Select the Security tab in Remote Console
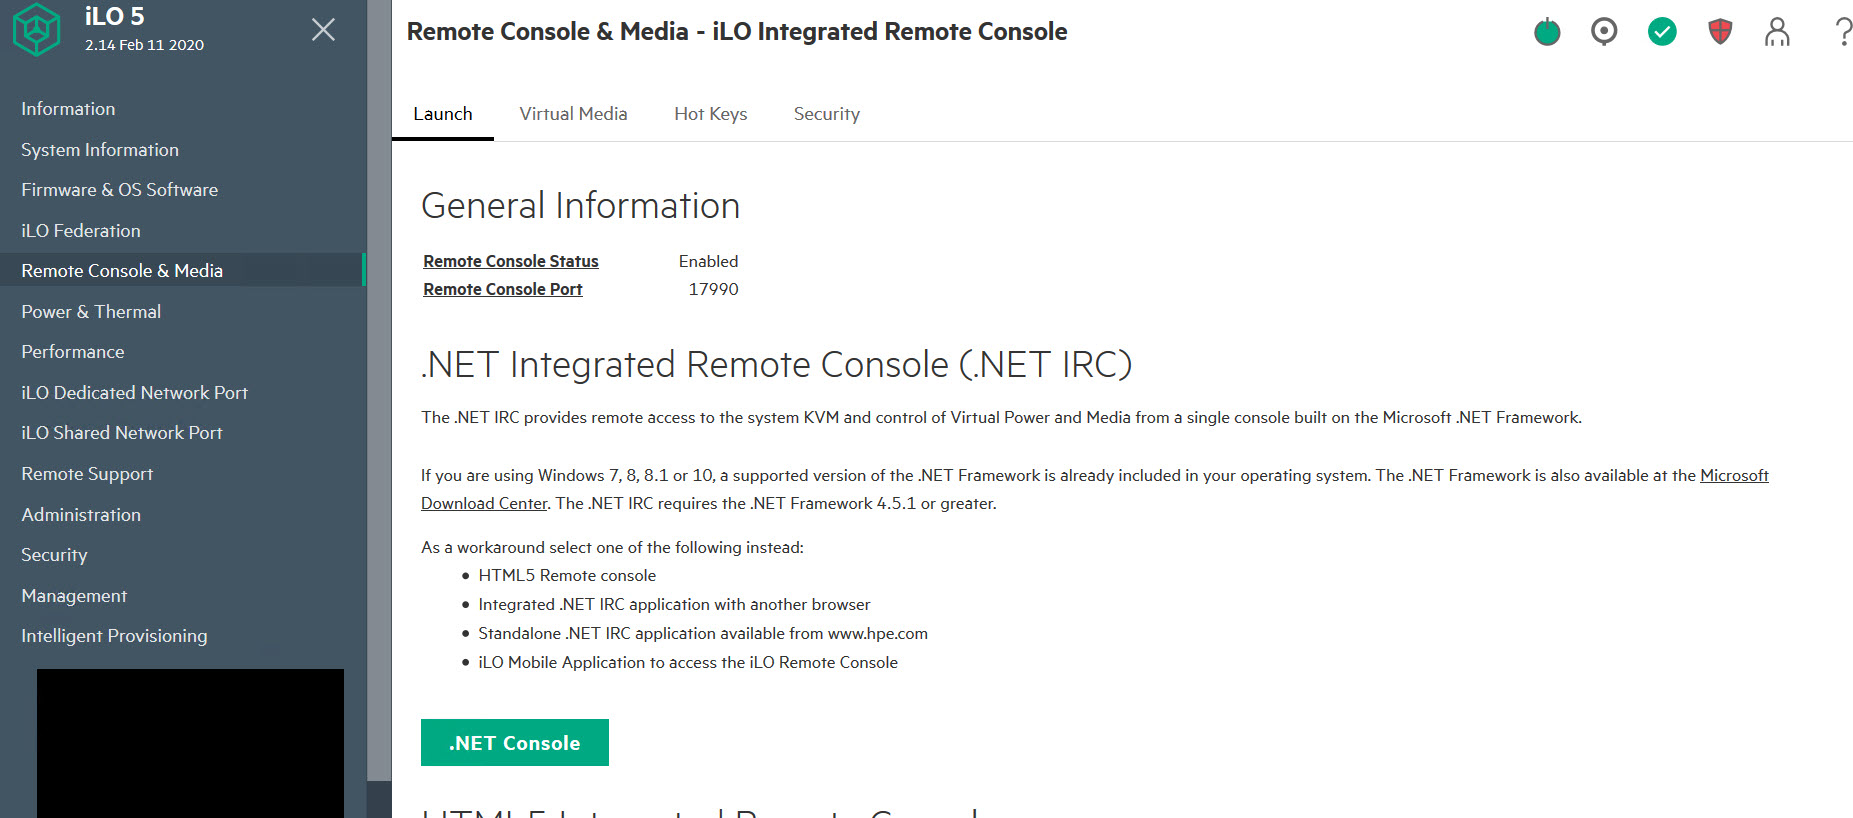The height and width of the screenshot is (818, 1853). point(826,114)
